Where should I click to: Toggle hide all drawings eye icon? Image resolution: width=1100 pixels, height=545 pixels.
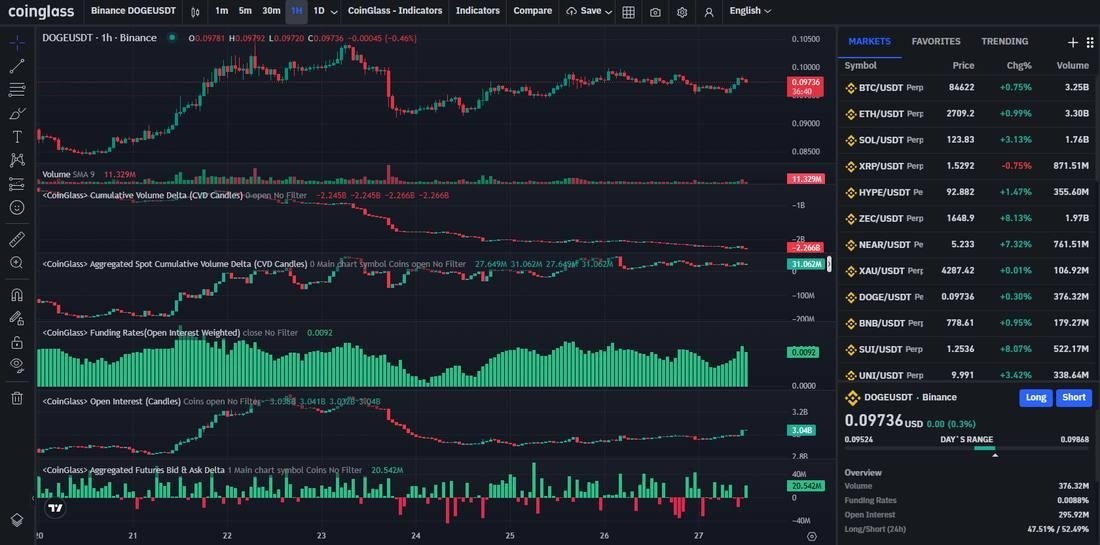tap(17, 364)
